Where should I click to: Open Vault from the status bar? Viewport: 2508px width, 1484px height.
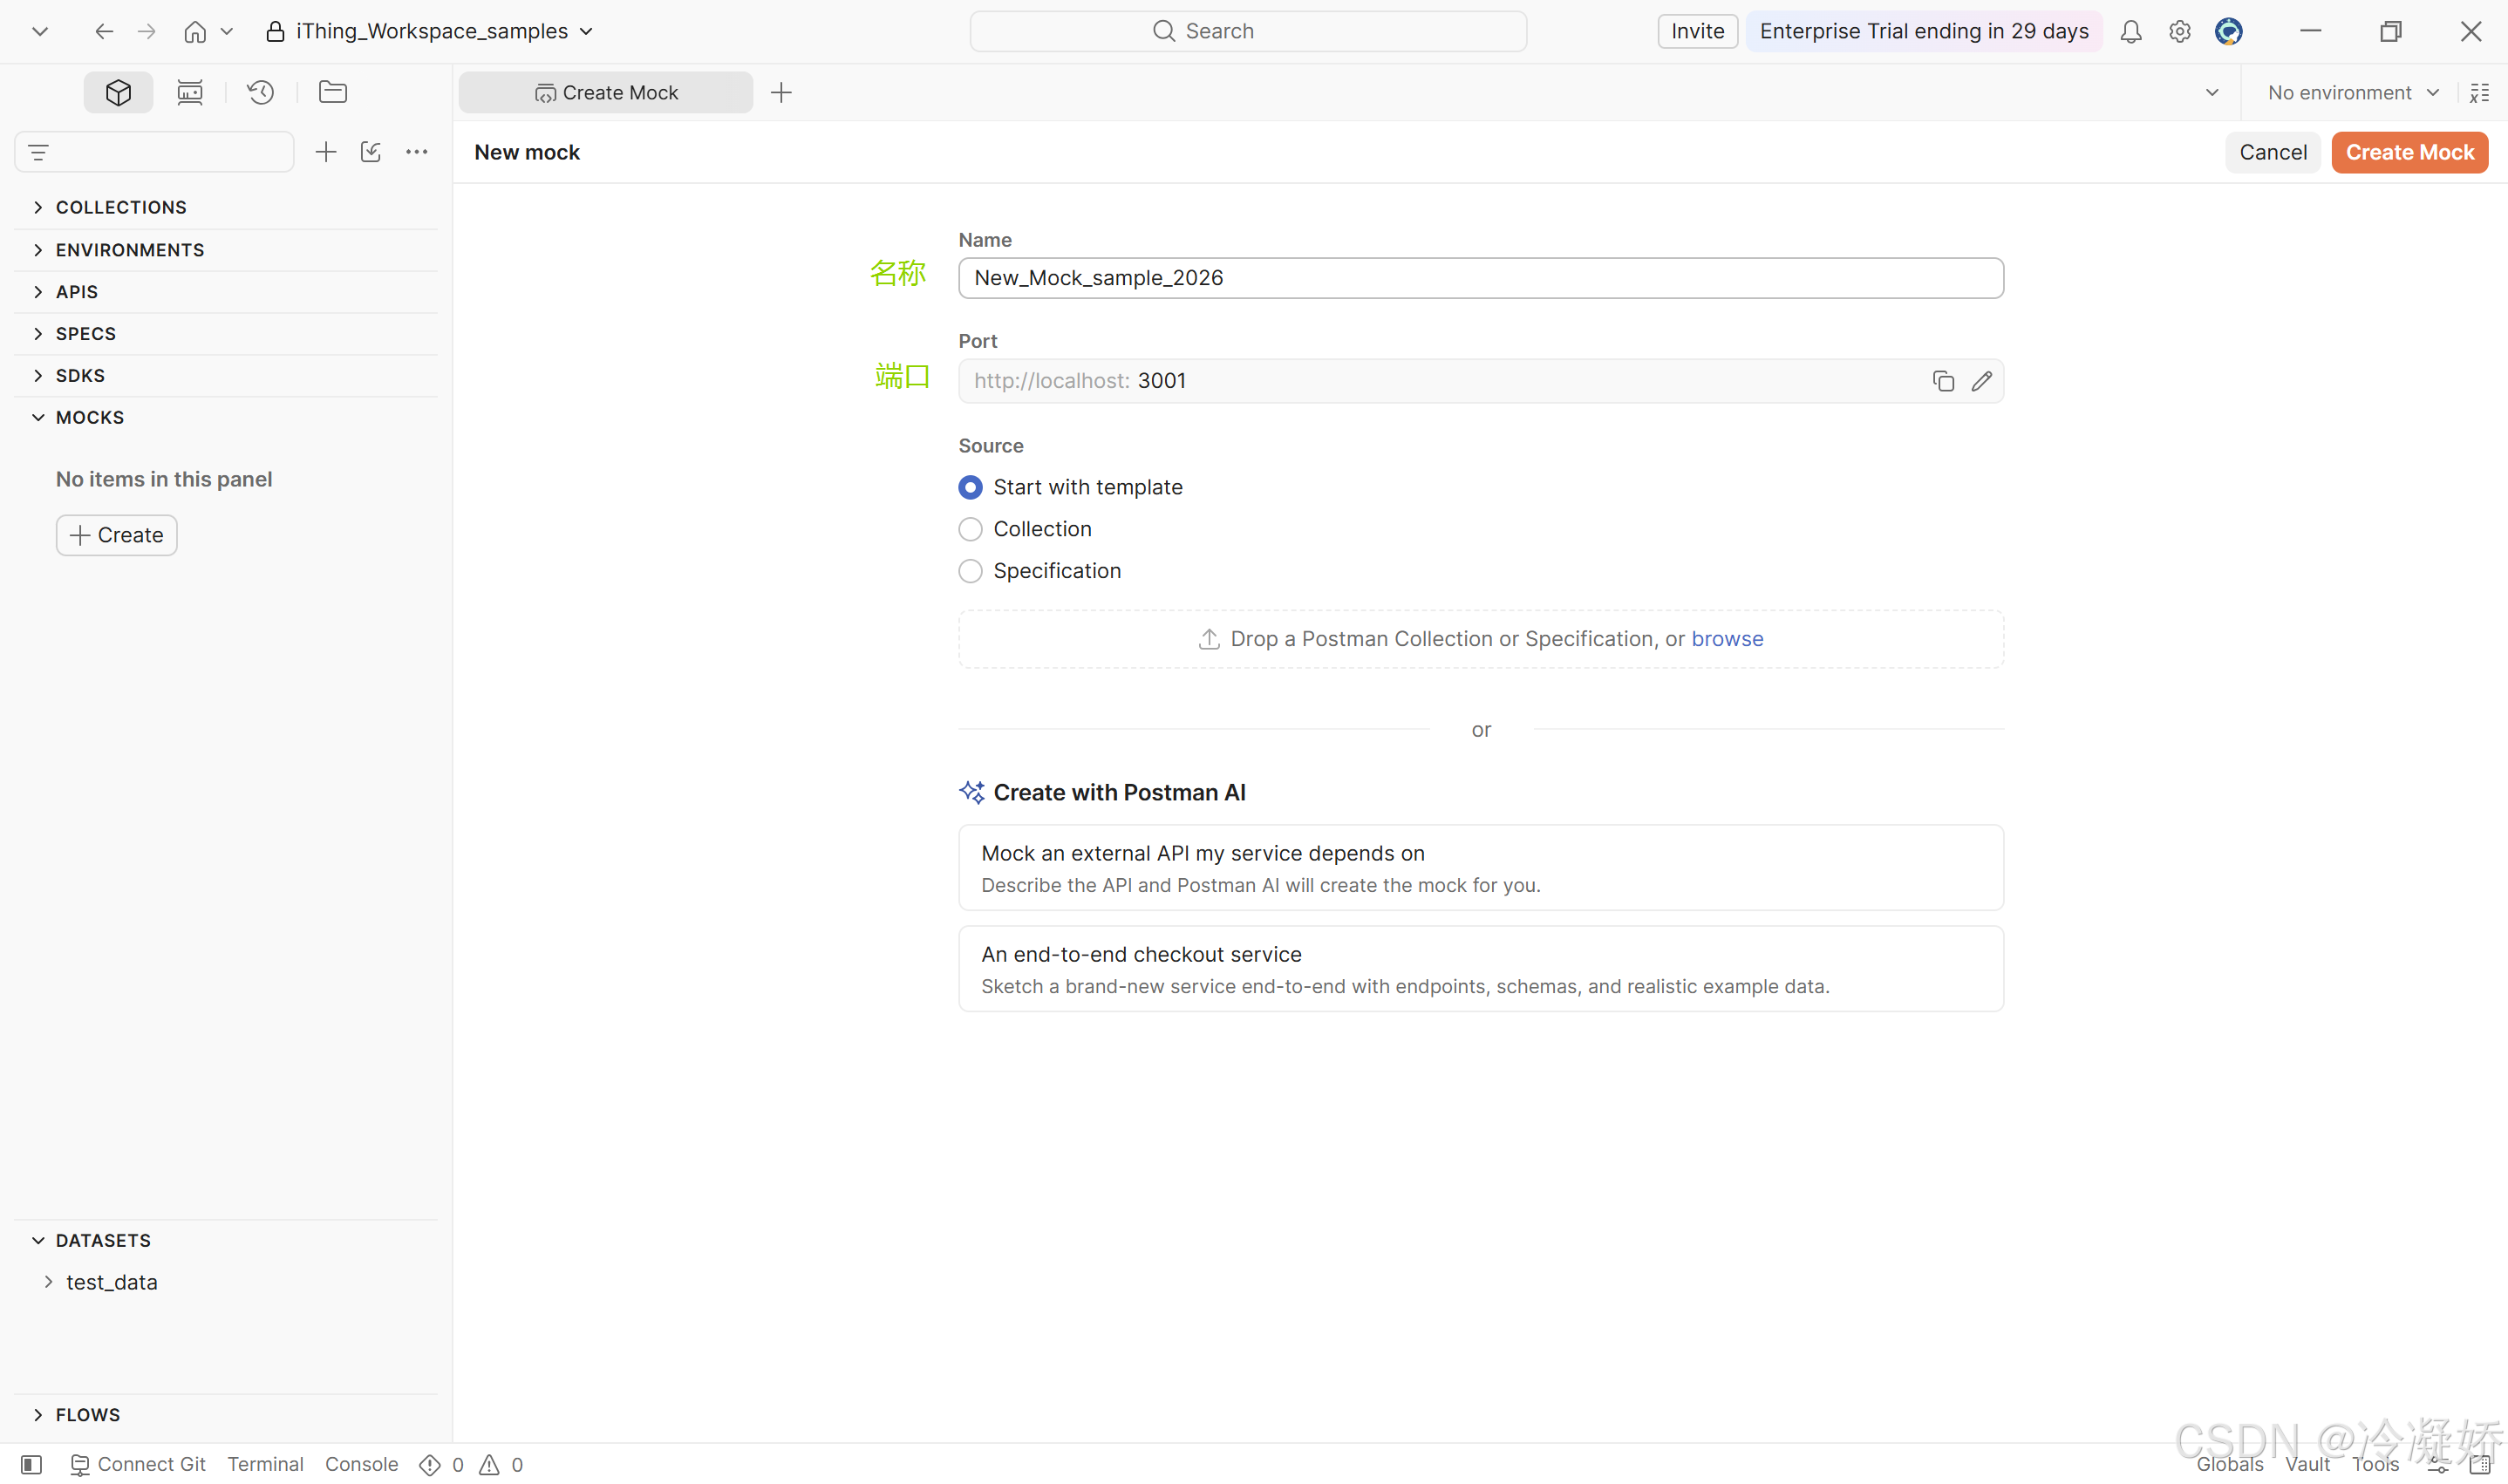2307,1464
